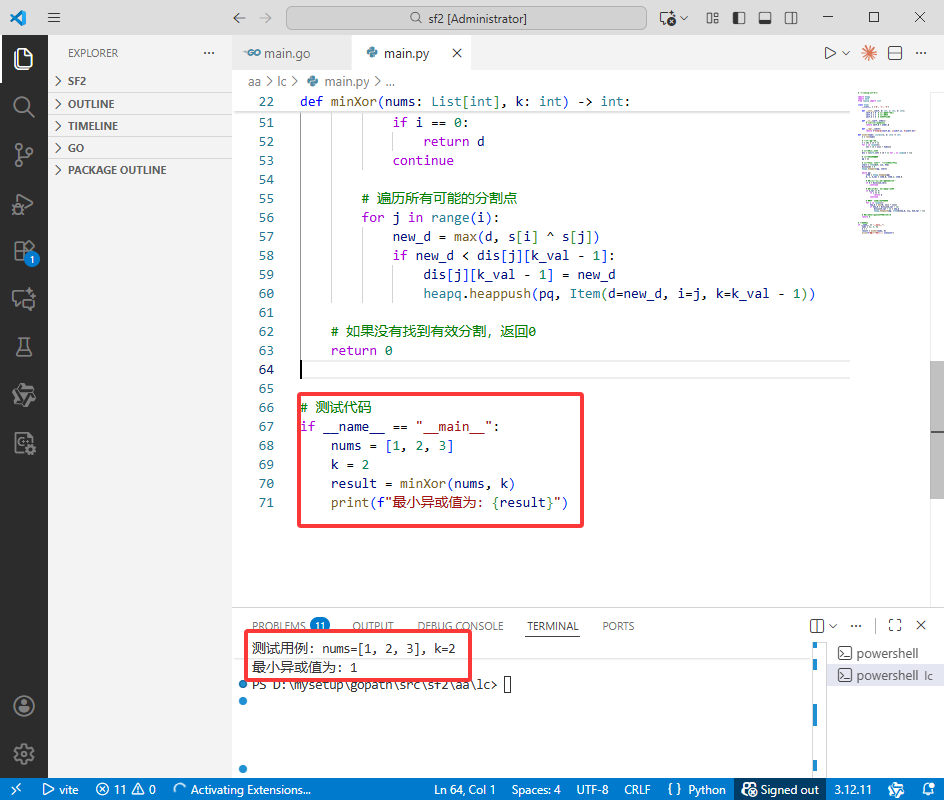Image resolution: width=944 pixels, height=800 pixels.
Task: Open the Testing flask view
Action: coord(23,347)
